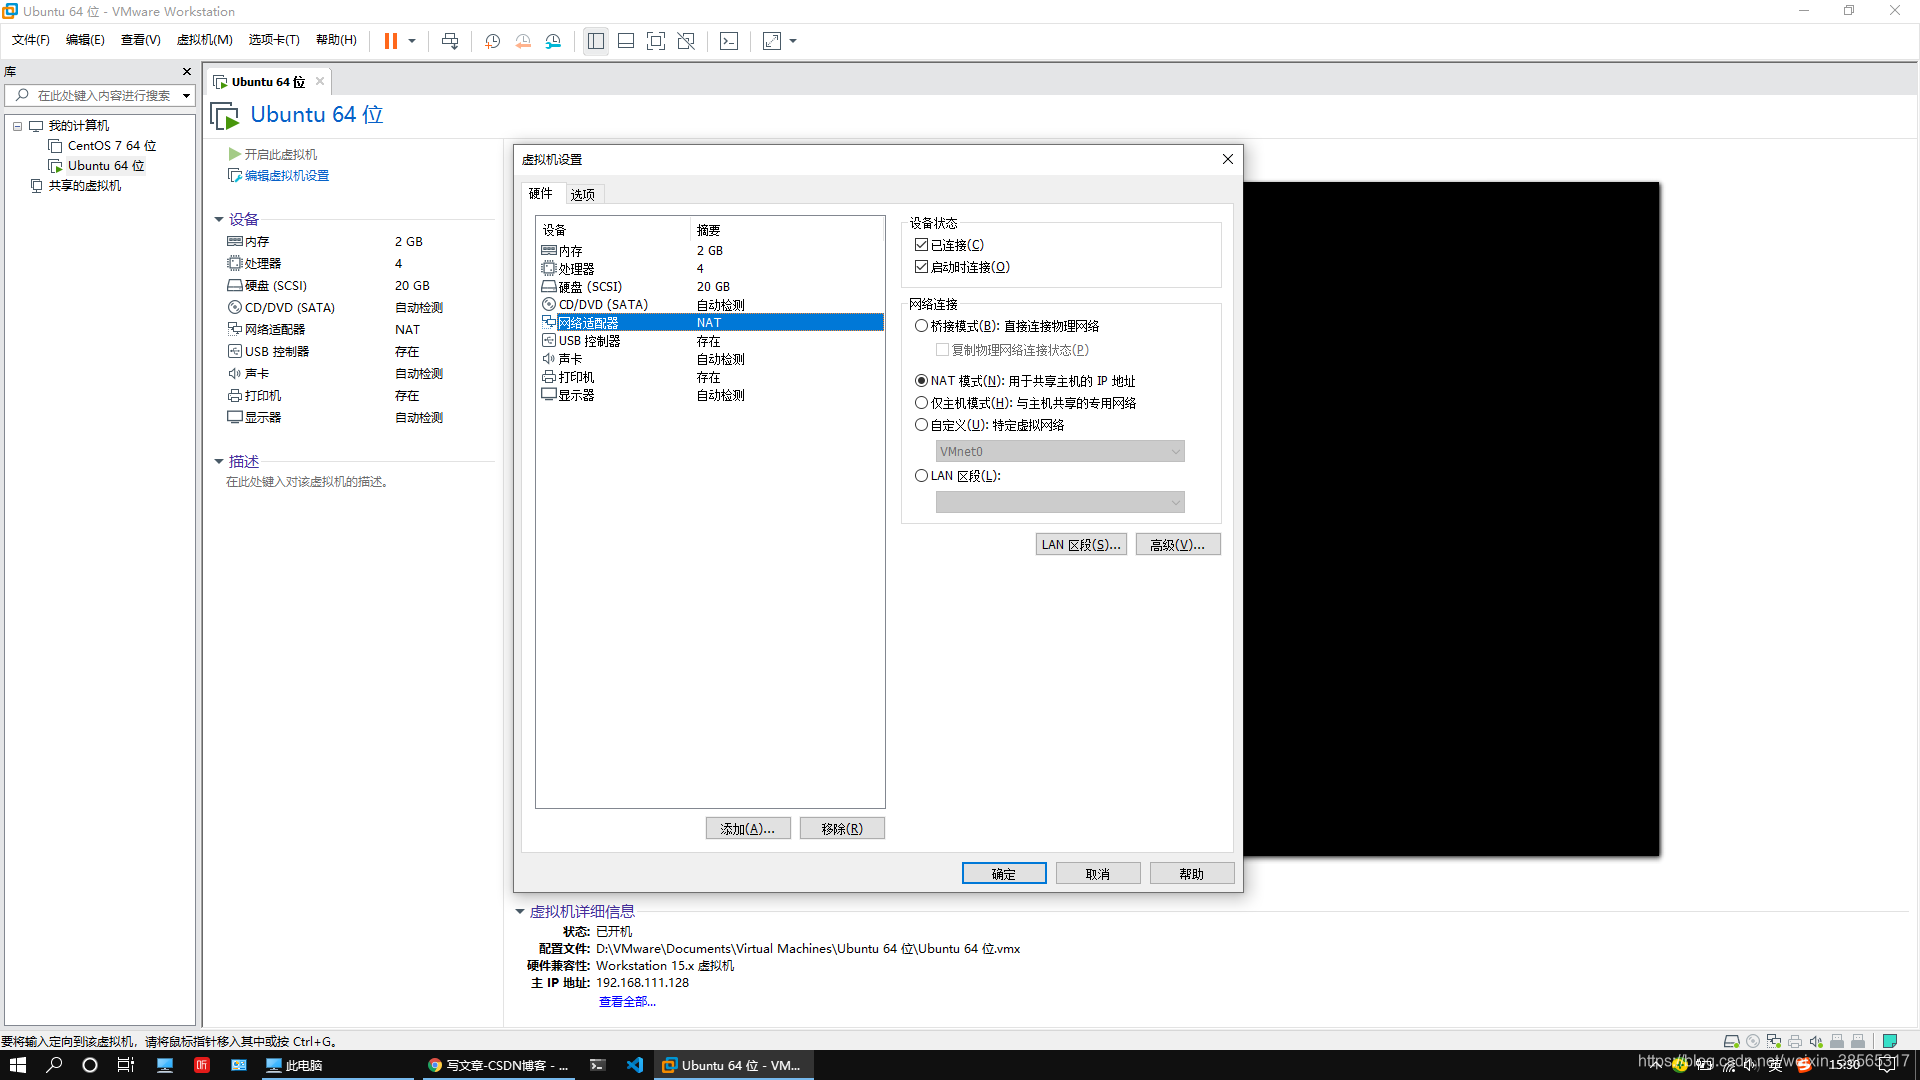The width and height of the screenshot is (1920, 1080).
Task: Open the VMnet0 dropdown
Action: 1060,452
